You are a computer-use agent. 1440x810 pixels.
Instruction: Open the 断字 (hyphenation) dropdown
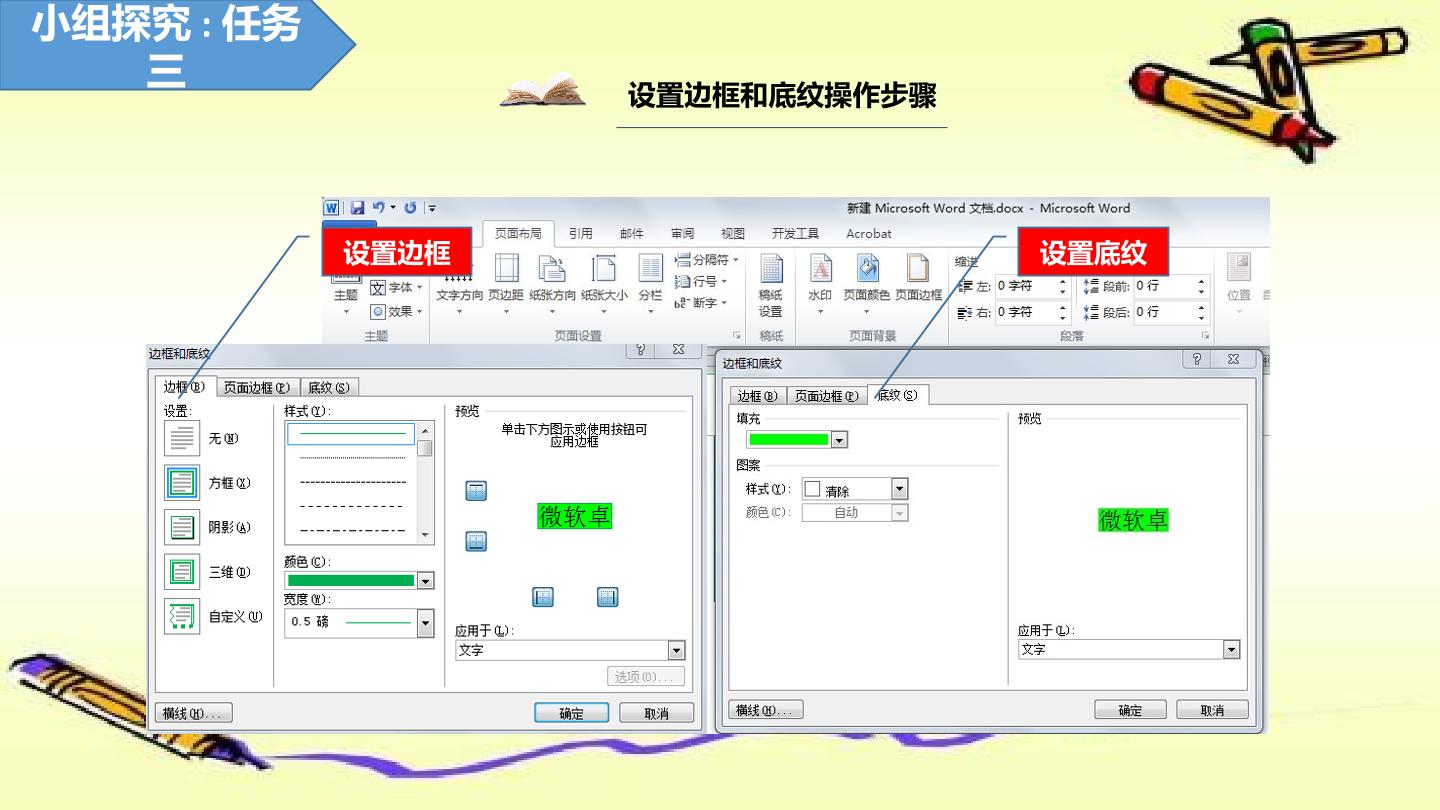click(x=702, y=303)
